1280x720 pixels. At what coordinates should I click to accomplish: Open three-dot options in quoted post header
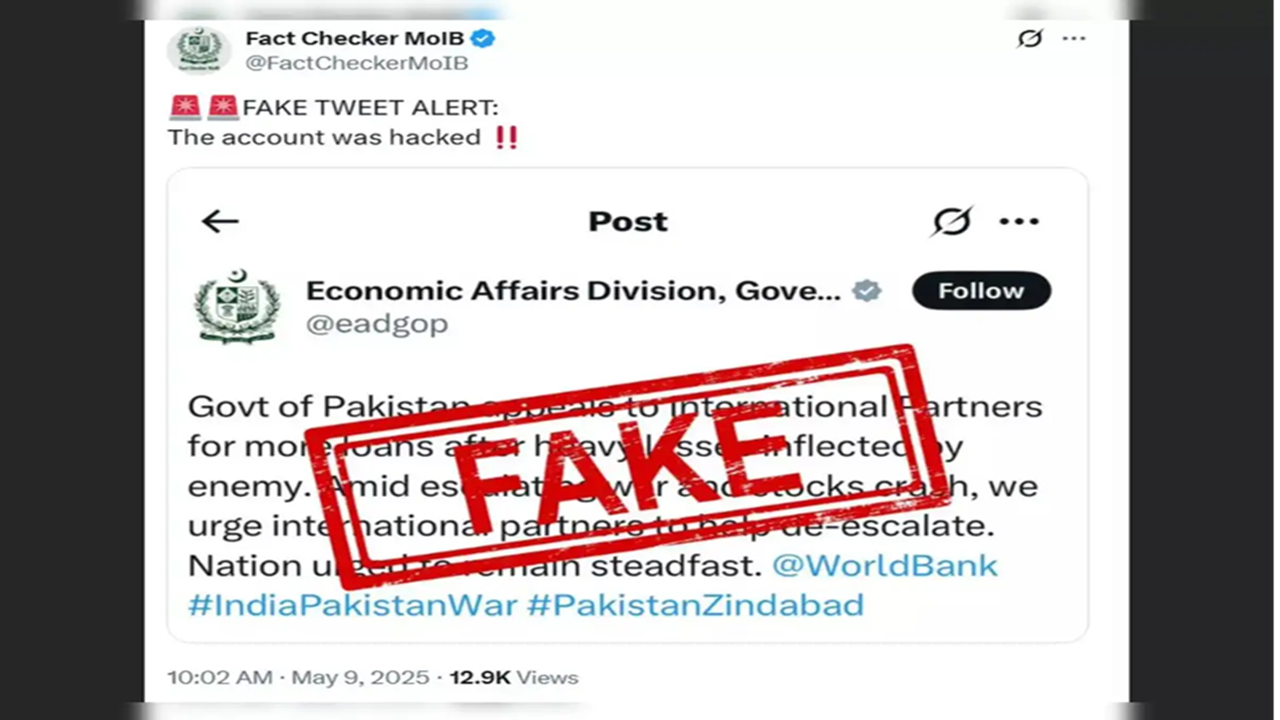coord(1019,221)
